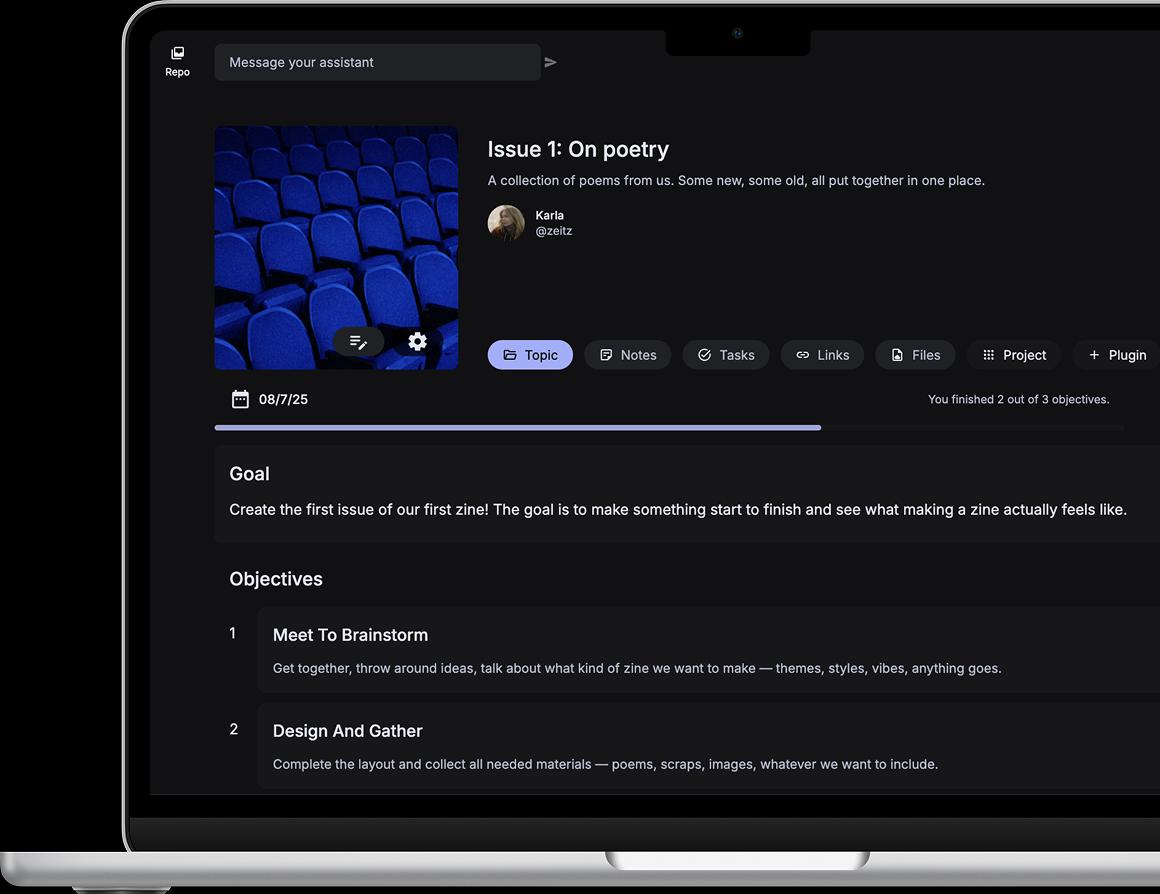
Task: Click Karla's avatar photo
Action: pos(506,223)
